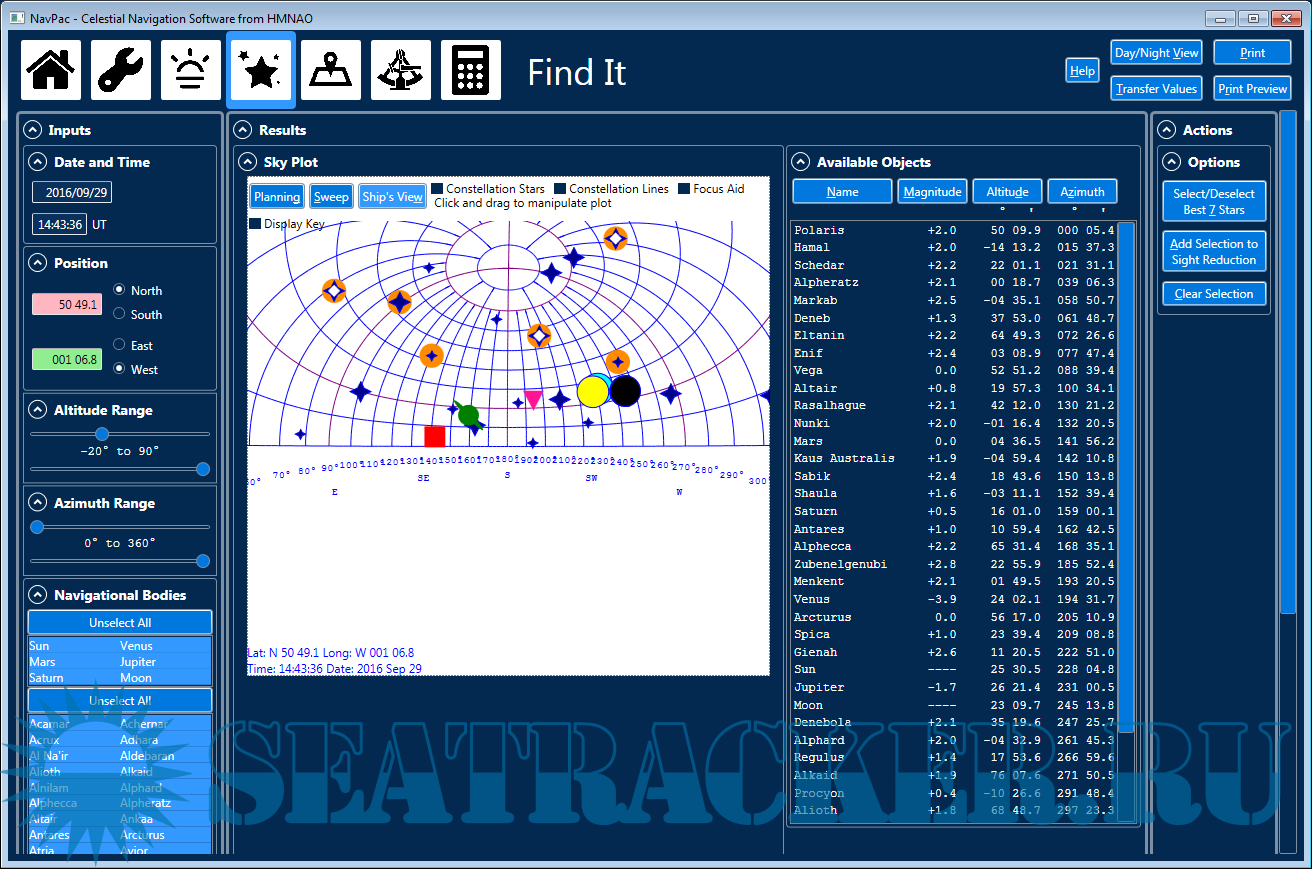This screenshot has height=869, width=1312.
Task: Open the sextant sight reduction icon
Action: (x=401, y=70)
